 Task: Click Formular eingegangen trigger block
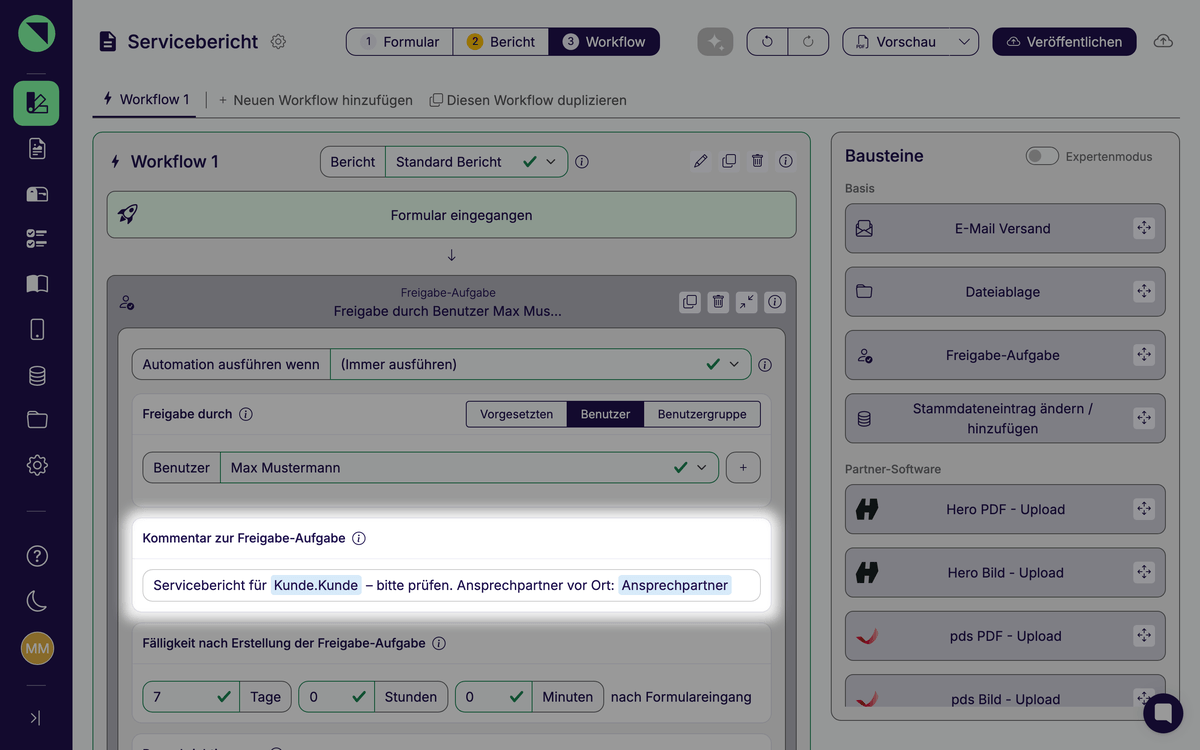point(452,215)
